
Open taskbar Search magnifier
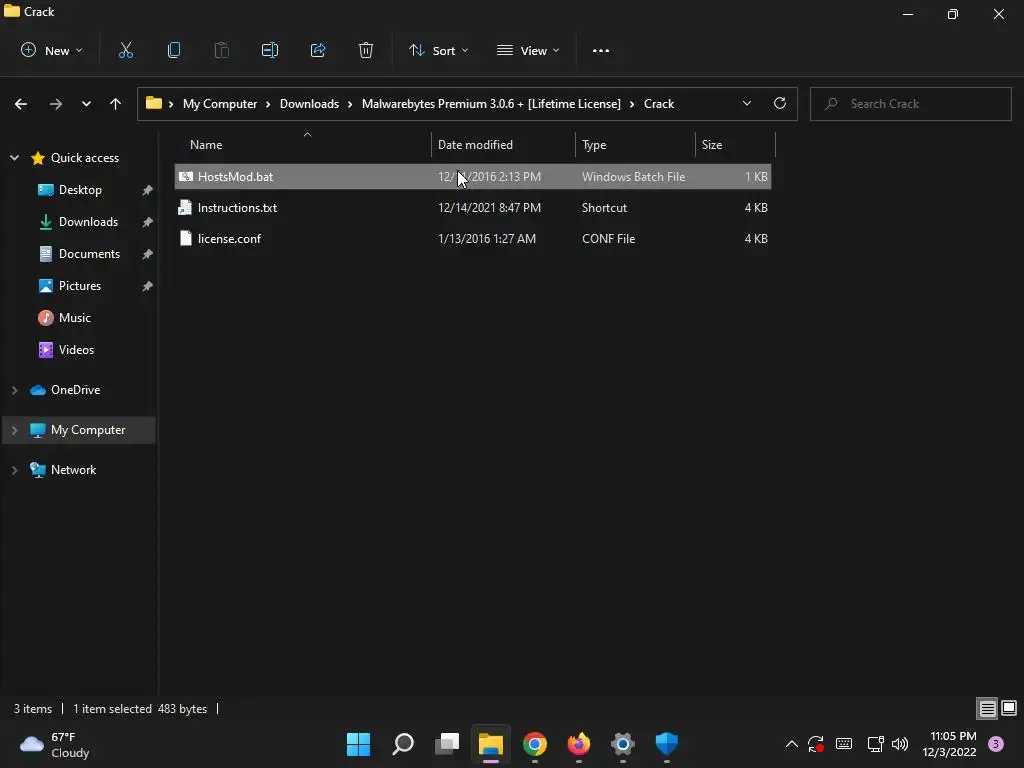coord(403,744)
